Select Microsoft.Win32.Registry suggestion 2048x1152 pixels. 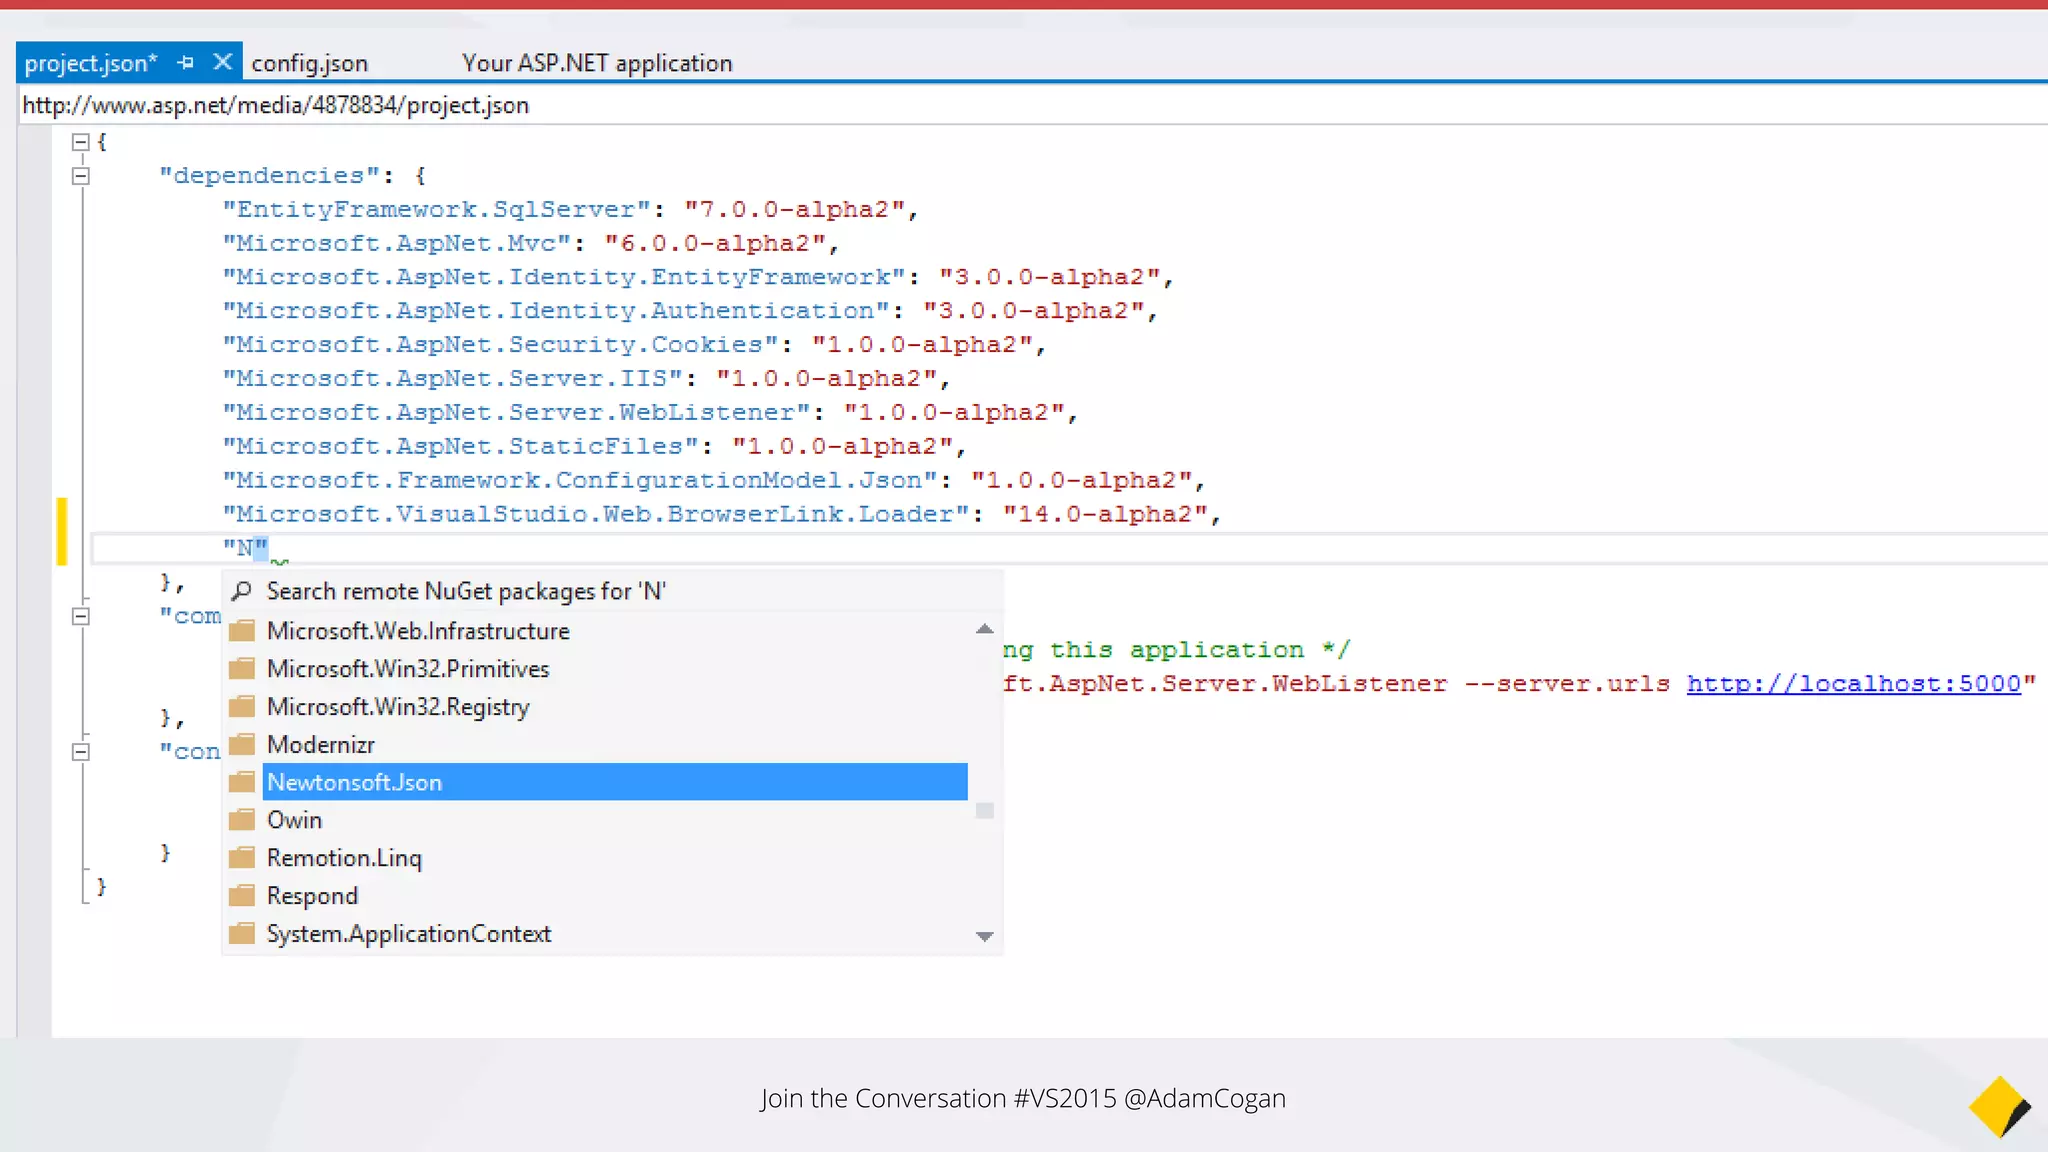pos(398,707)
